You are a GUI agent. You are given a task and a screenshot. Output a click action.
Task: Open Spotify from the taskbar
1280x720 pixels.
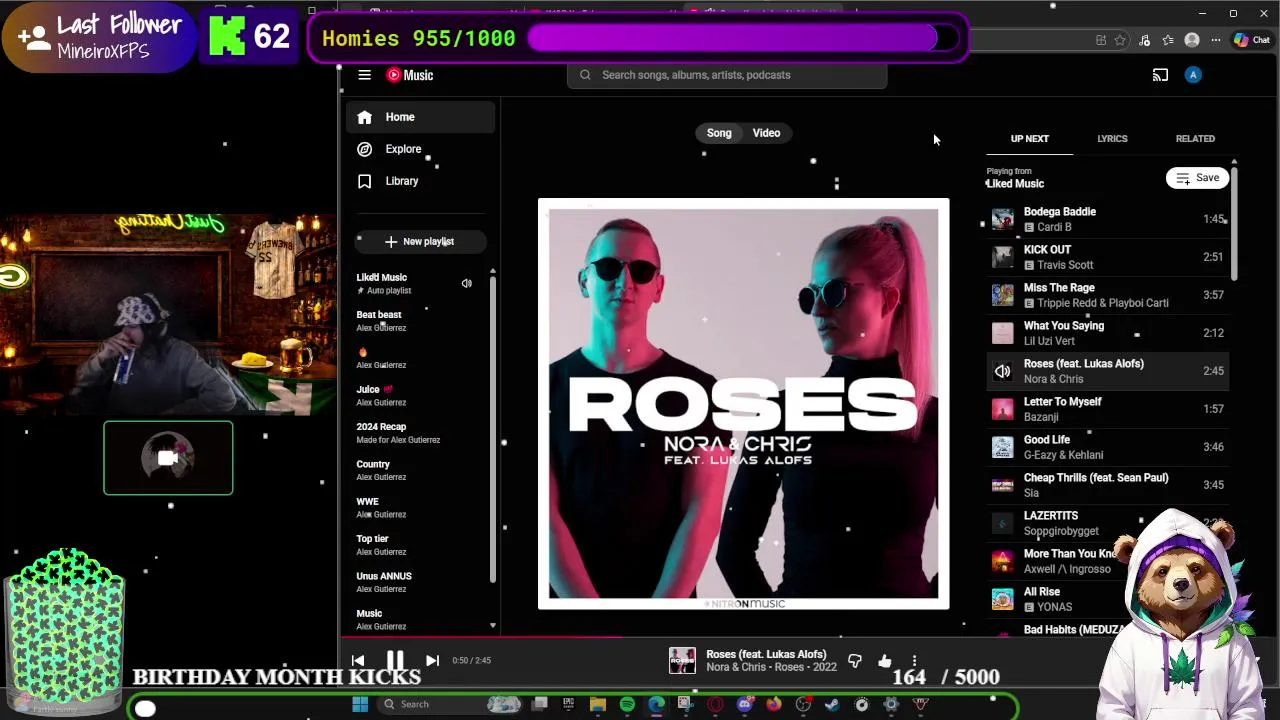click(627, 704)
